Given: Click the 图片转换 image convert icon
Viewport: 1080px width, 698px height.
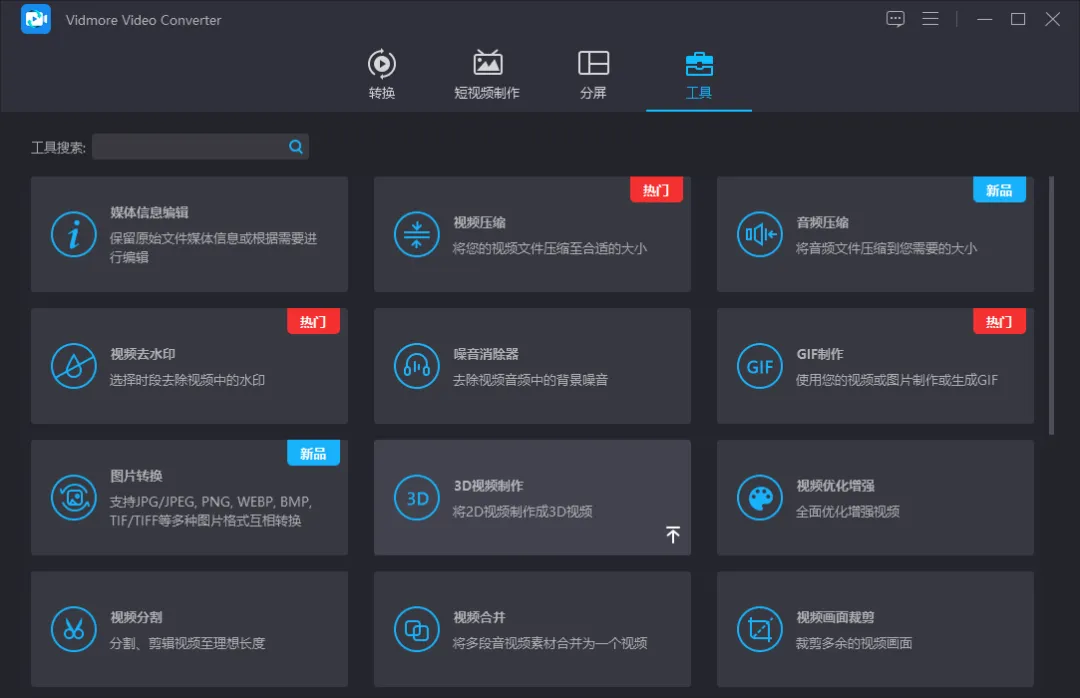Looking at the screenshot, I should click(x=74, y=497).
